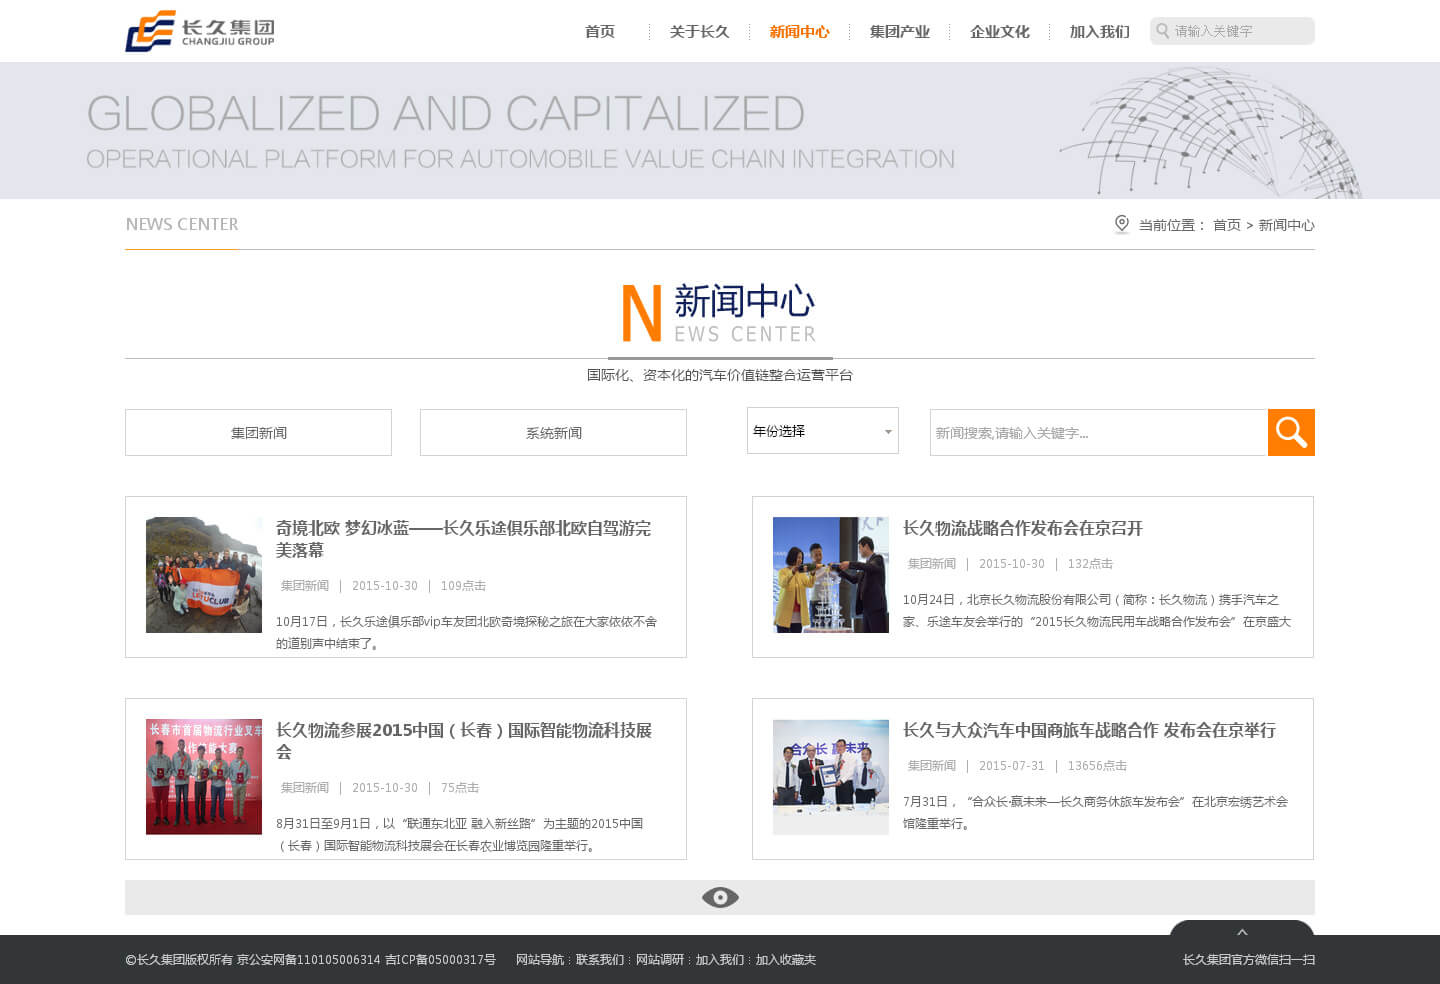This screenshot has width=1440, height=984.
Task: Open 首页 in the top menu
Action: 600,32
